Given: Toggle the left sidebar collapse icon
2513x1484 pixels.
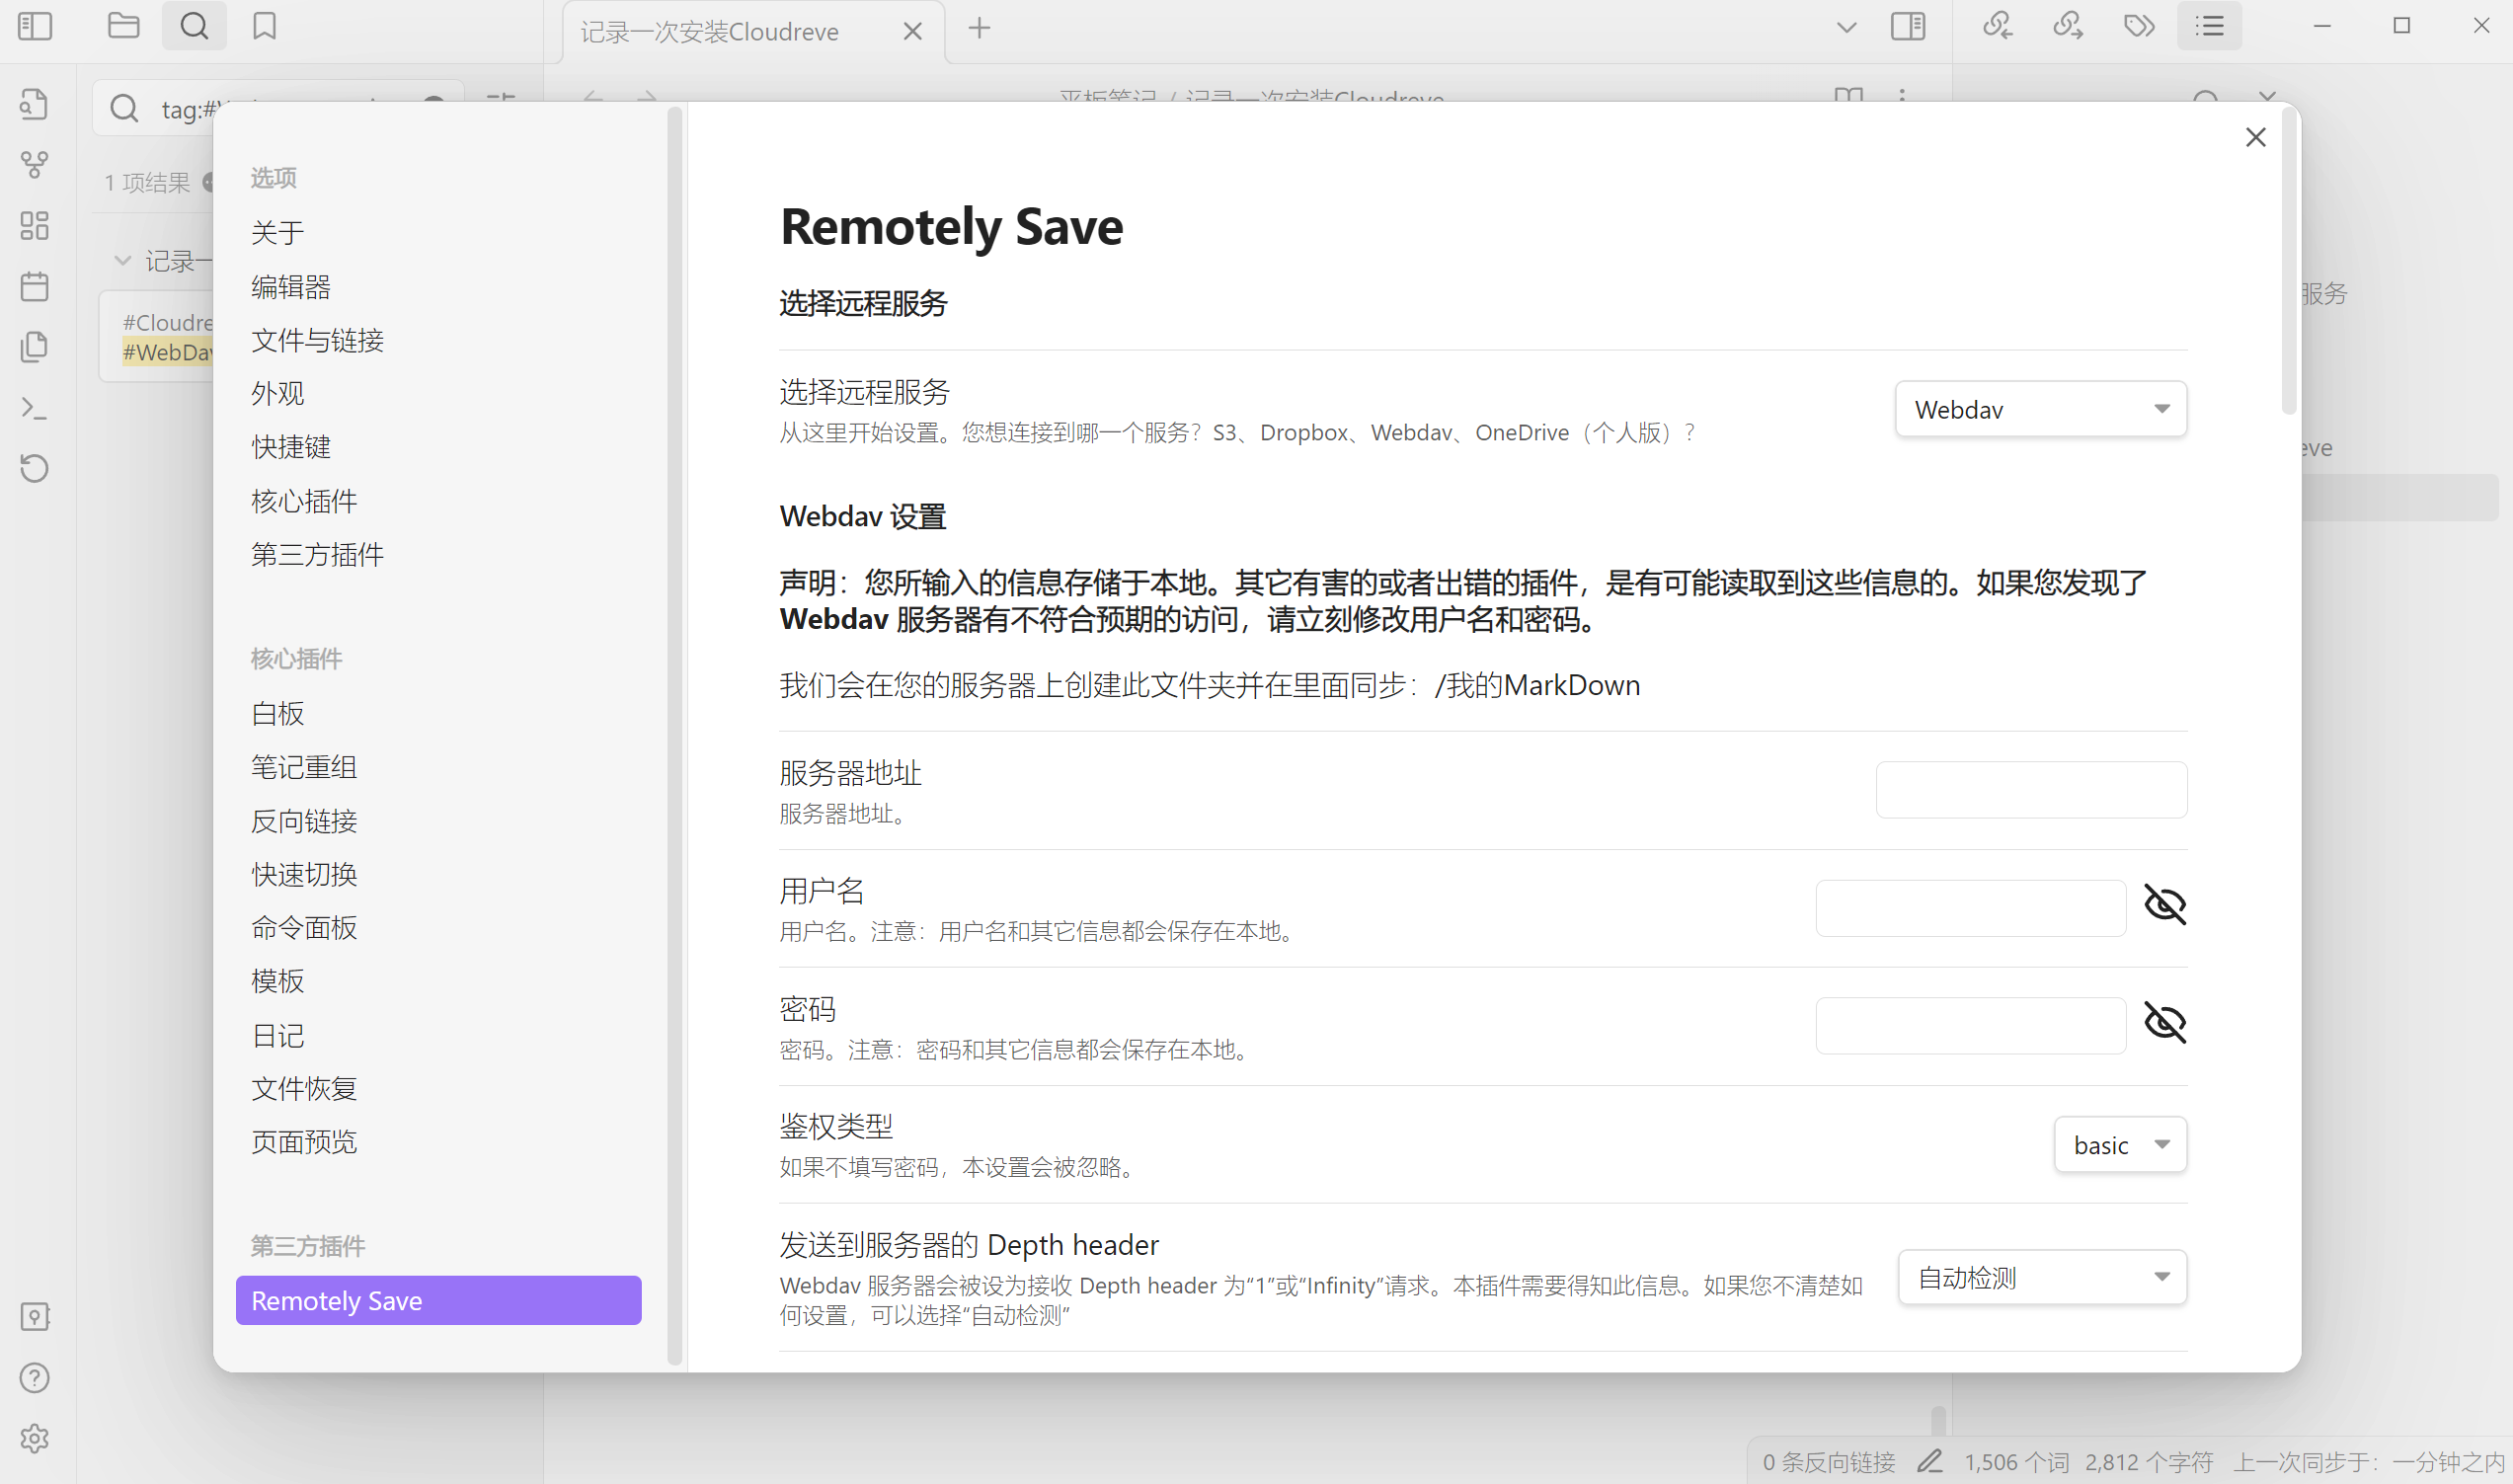Looking at the screenshot, I should [x=35, y=26].
